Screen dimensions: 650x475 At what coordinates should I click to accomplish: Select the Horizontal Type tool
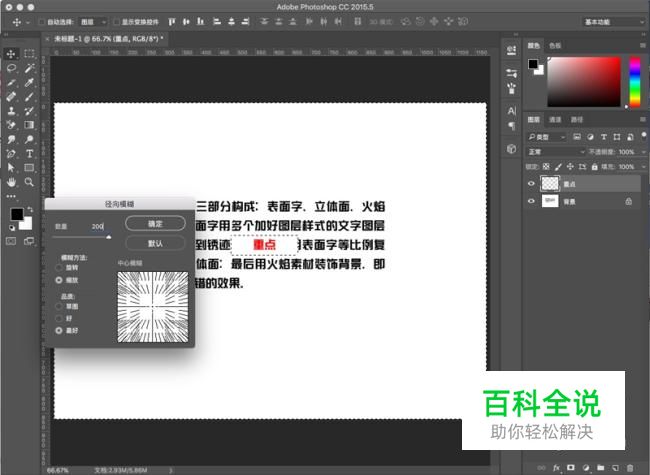click(x=29, y=154)
